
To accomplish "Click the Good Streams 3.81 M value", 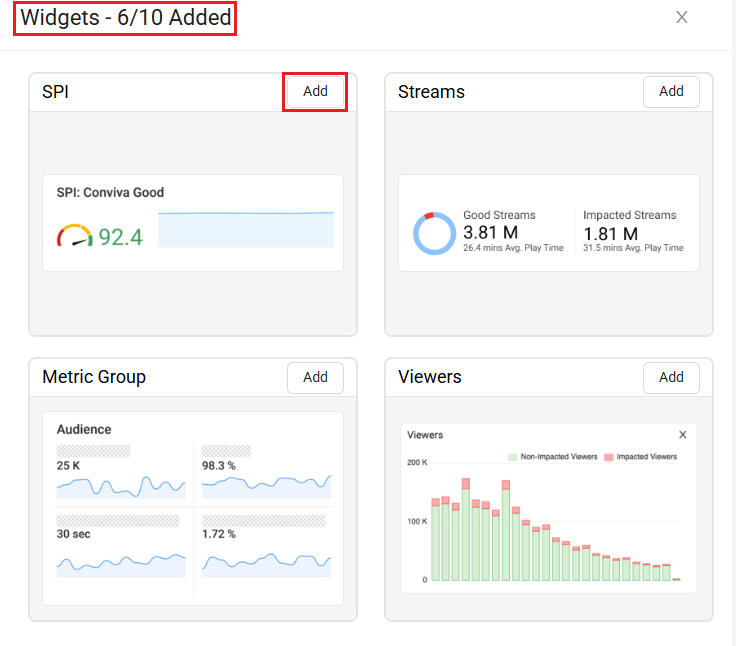I will pyautogui.click(x=491, y=232).
